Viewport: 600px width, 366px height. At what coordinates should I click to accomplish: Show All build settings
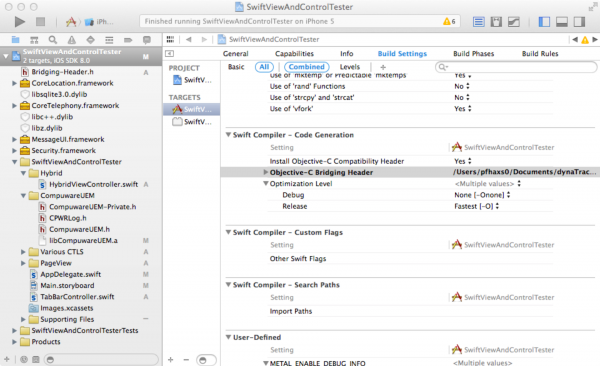264,67
